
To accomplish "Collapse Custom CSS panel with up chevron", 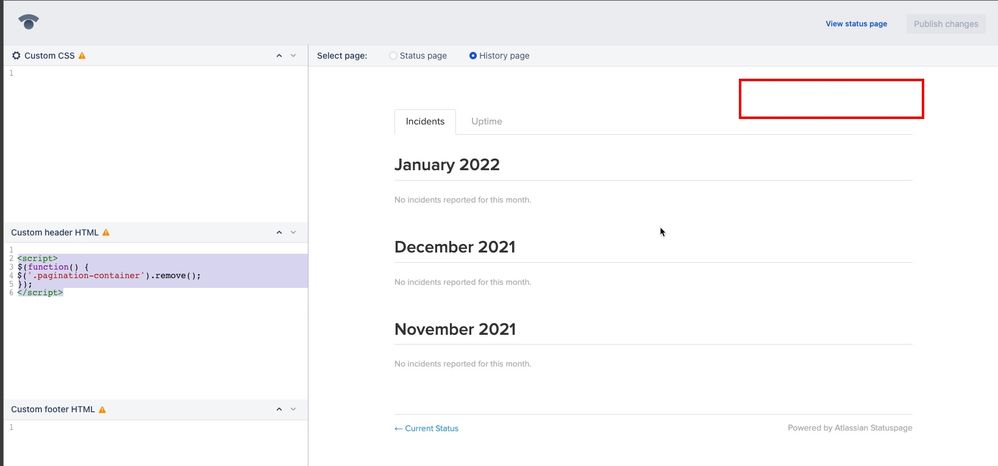I will click(x=279, y=55).
